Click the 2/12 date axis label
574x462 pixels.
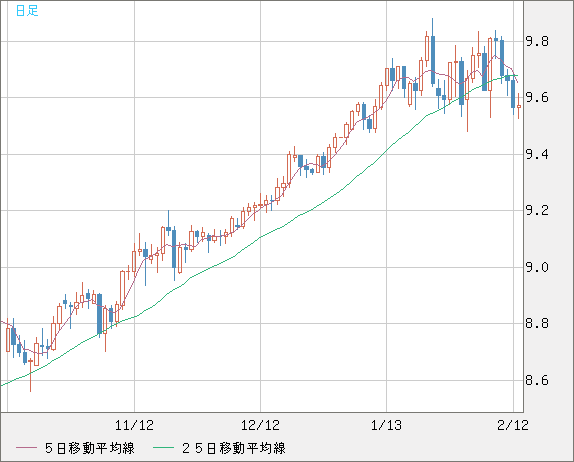(513, 425)
